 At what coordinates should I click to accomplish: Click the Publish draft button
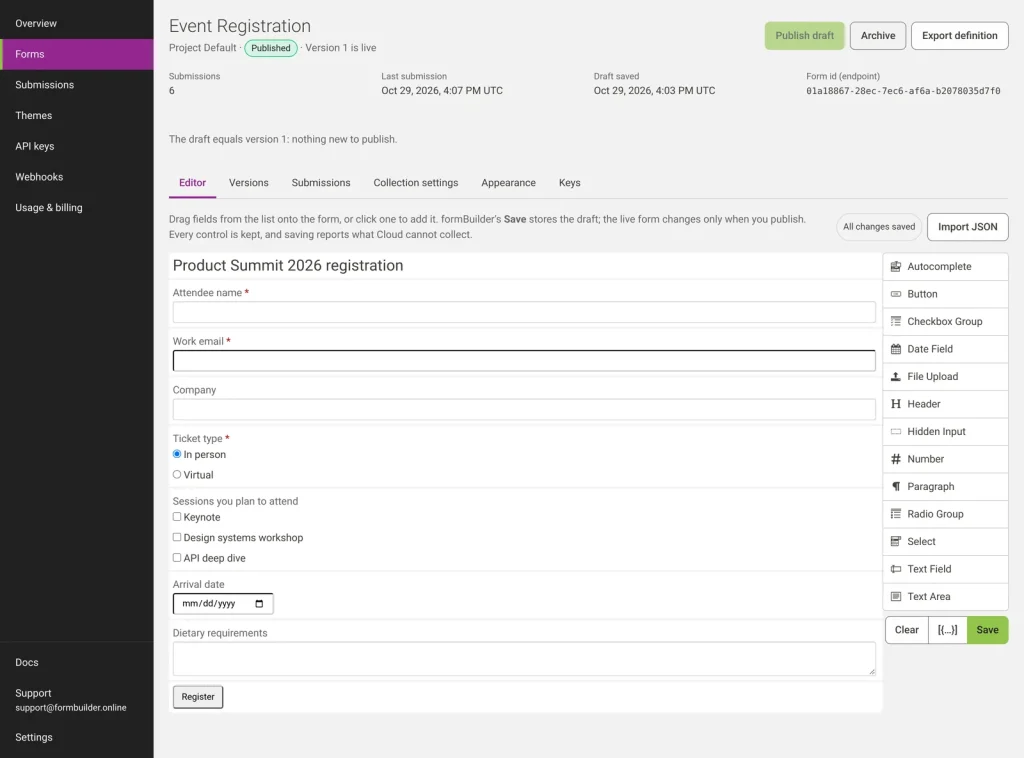tap(804, 36)
